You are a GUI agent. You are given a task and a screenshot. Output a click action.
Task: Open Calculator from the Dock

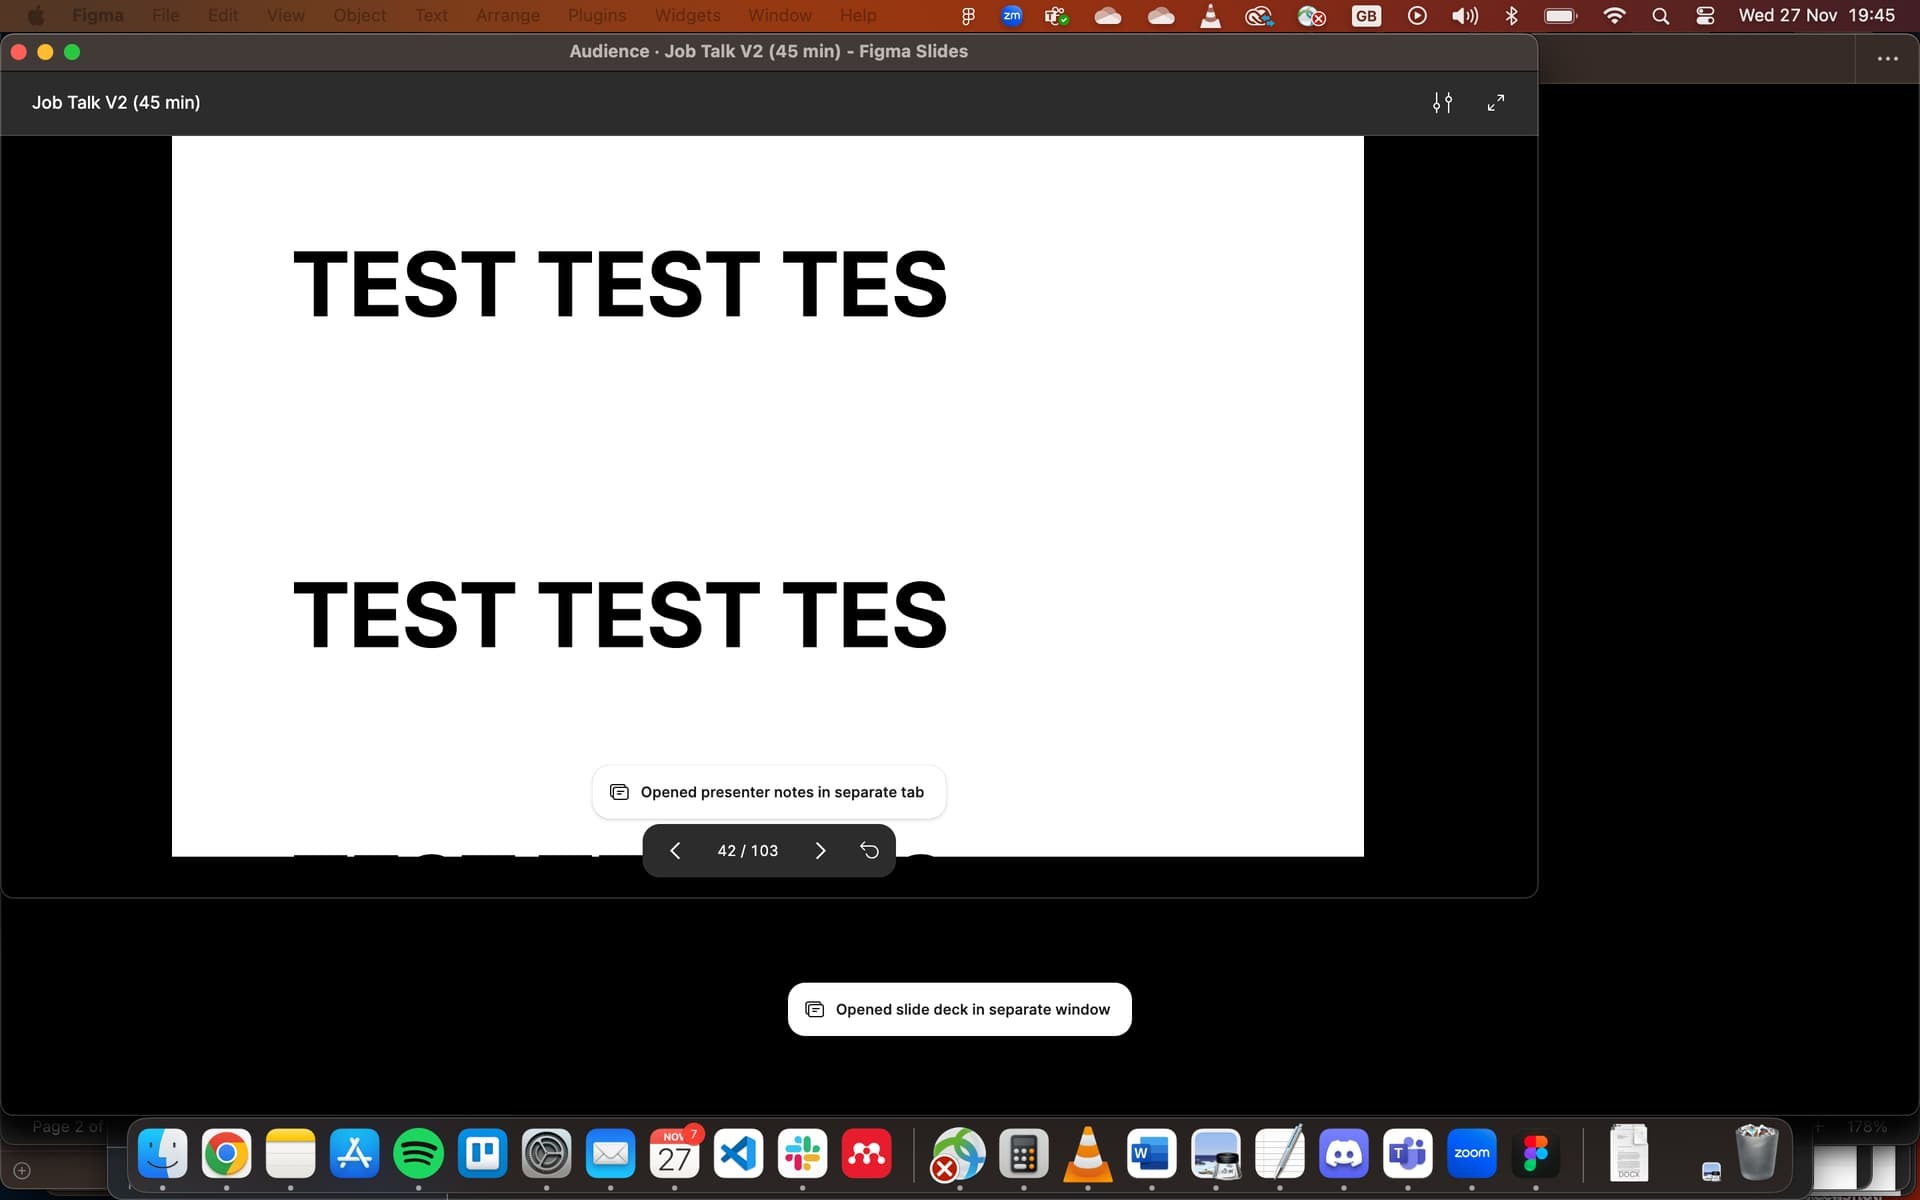pos(1024,1154)
